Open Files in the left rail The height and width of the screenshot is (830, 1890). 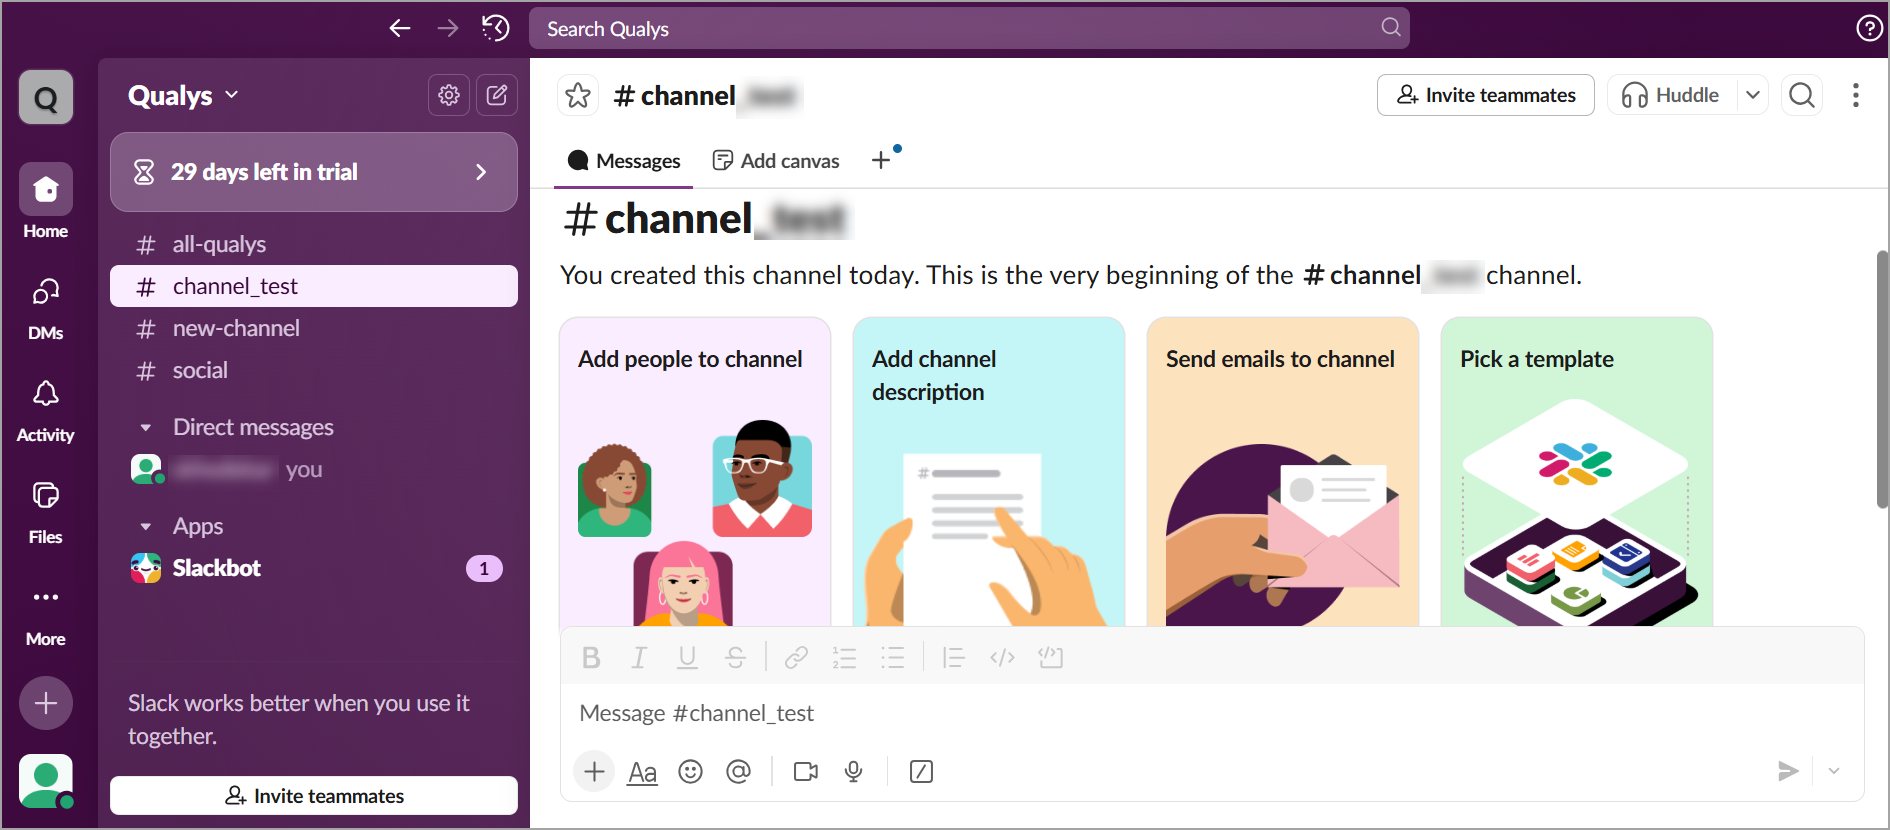(x=46, y=512)
